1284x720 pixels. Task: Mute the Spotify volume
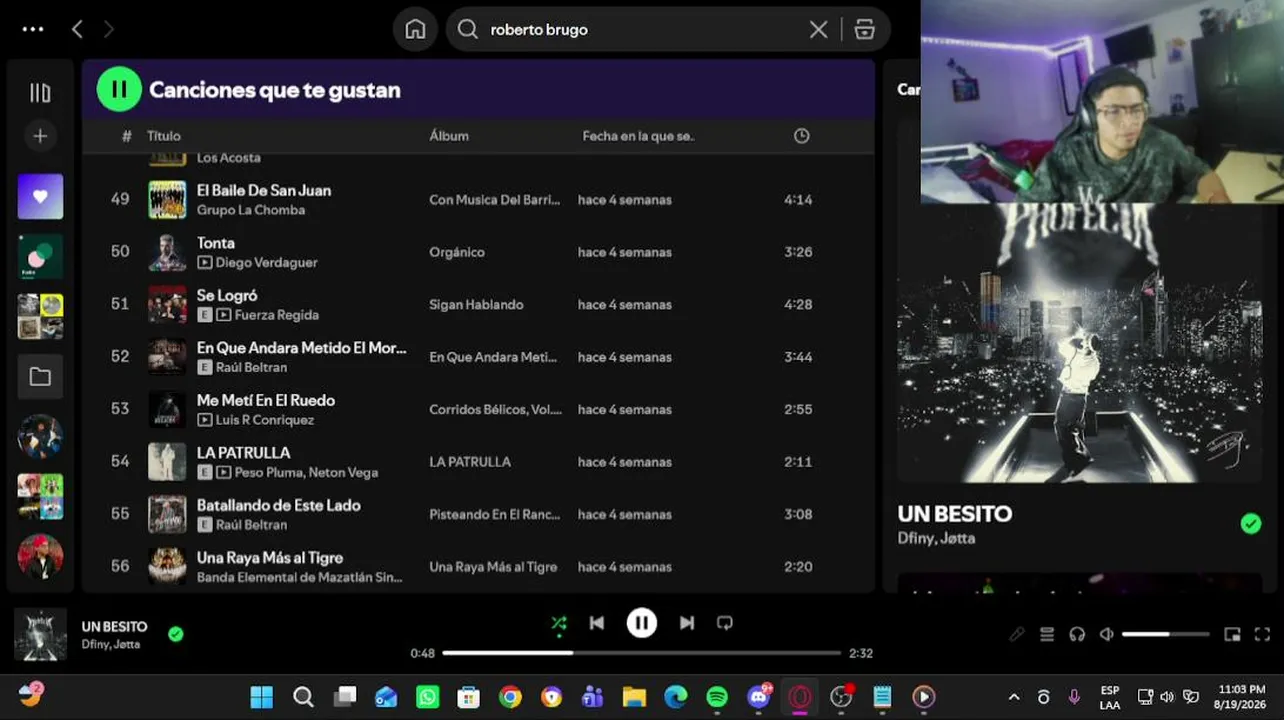1106,634
